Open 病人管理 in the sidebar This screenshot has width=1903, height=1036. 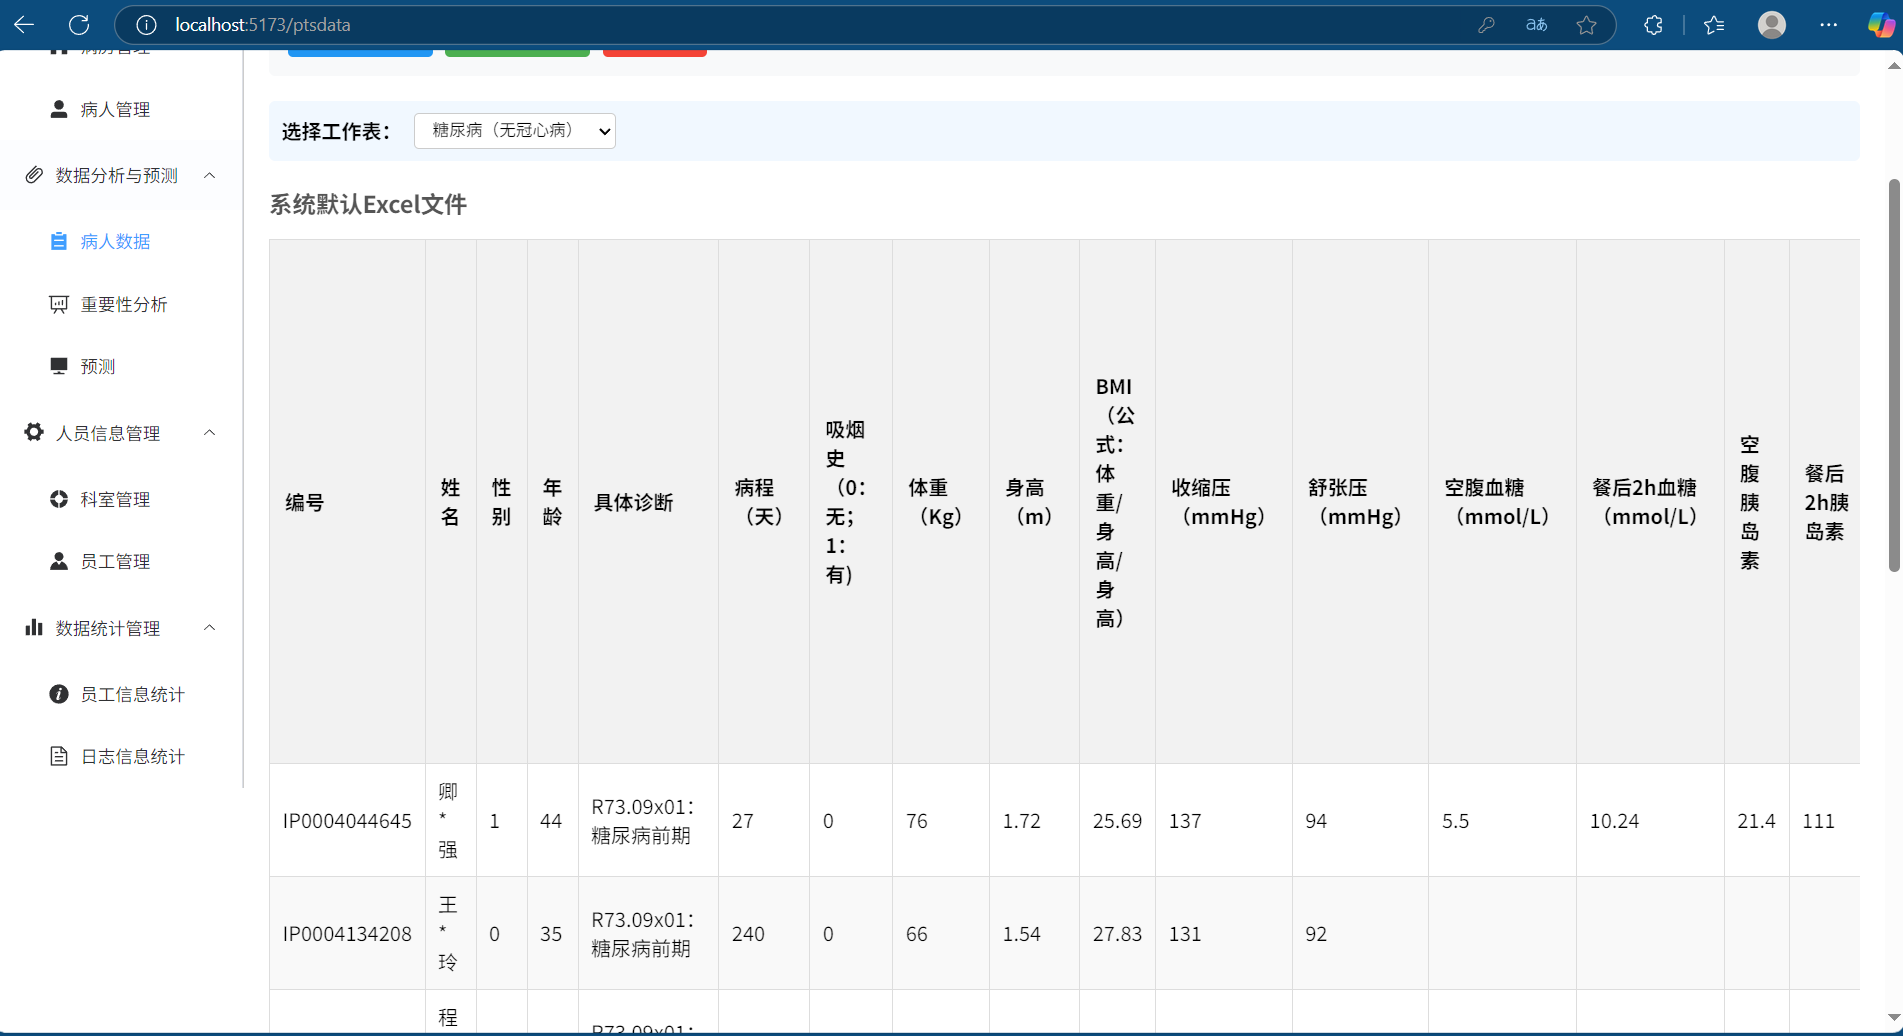(x=115, y=110)
